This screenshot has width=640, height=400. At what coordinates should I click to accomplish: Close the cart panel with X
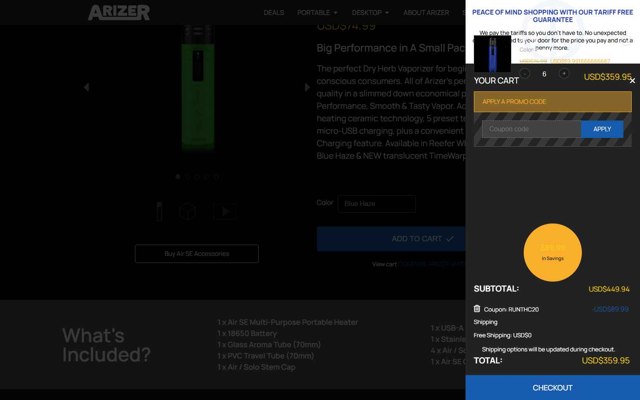[x=632, y=81]
